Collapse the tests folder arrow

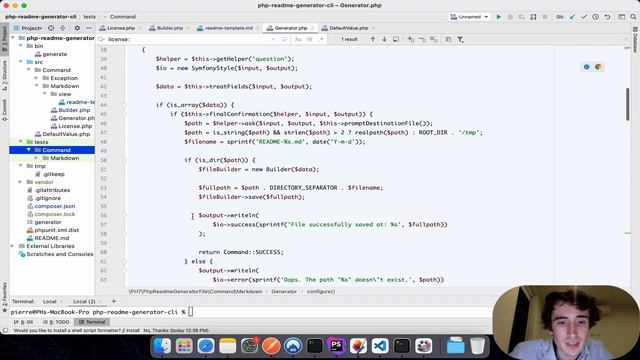[21, 142]
